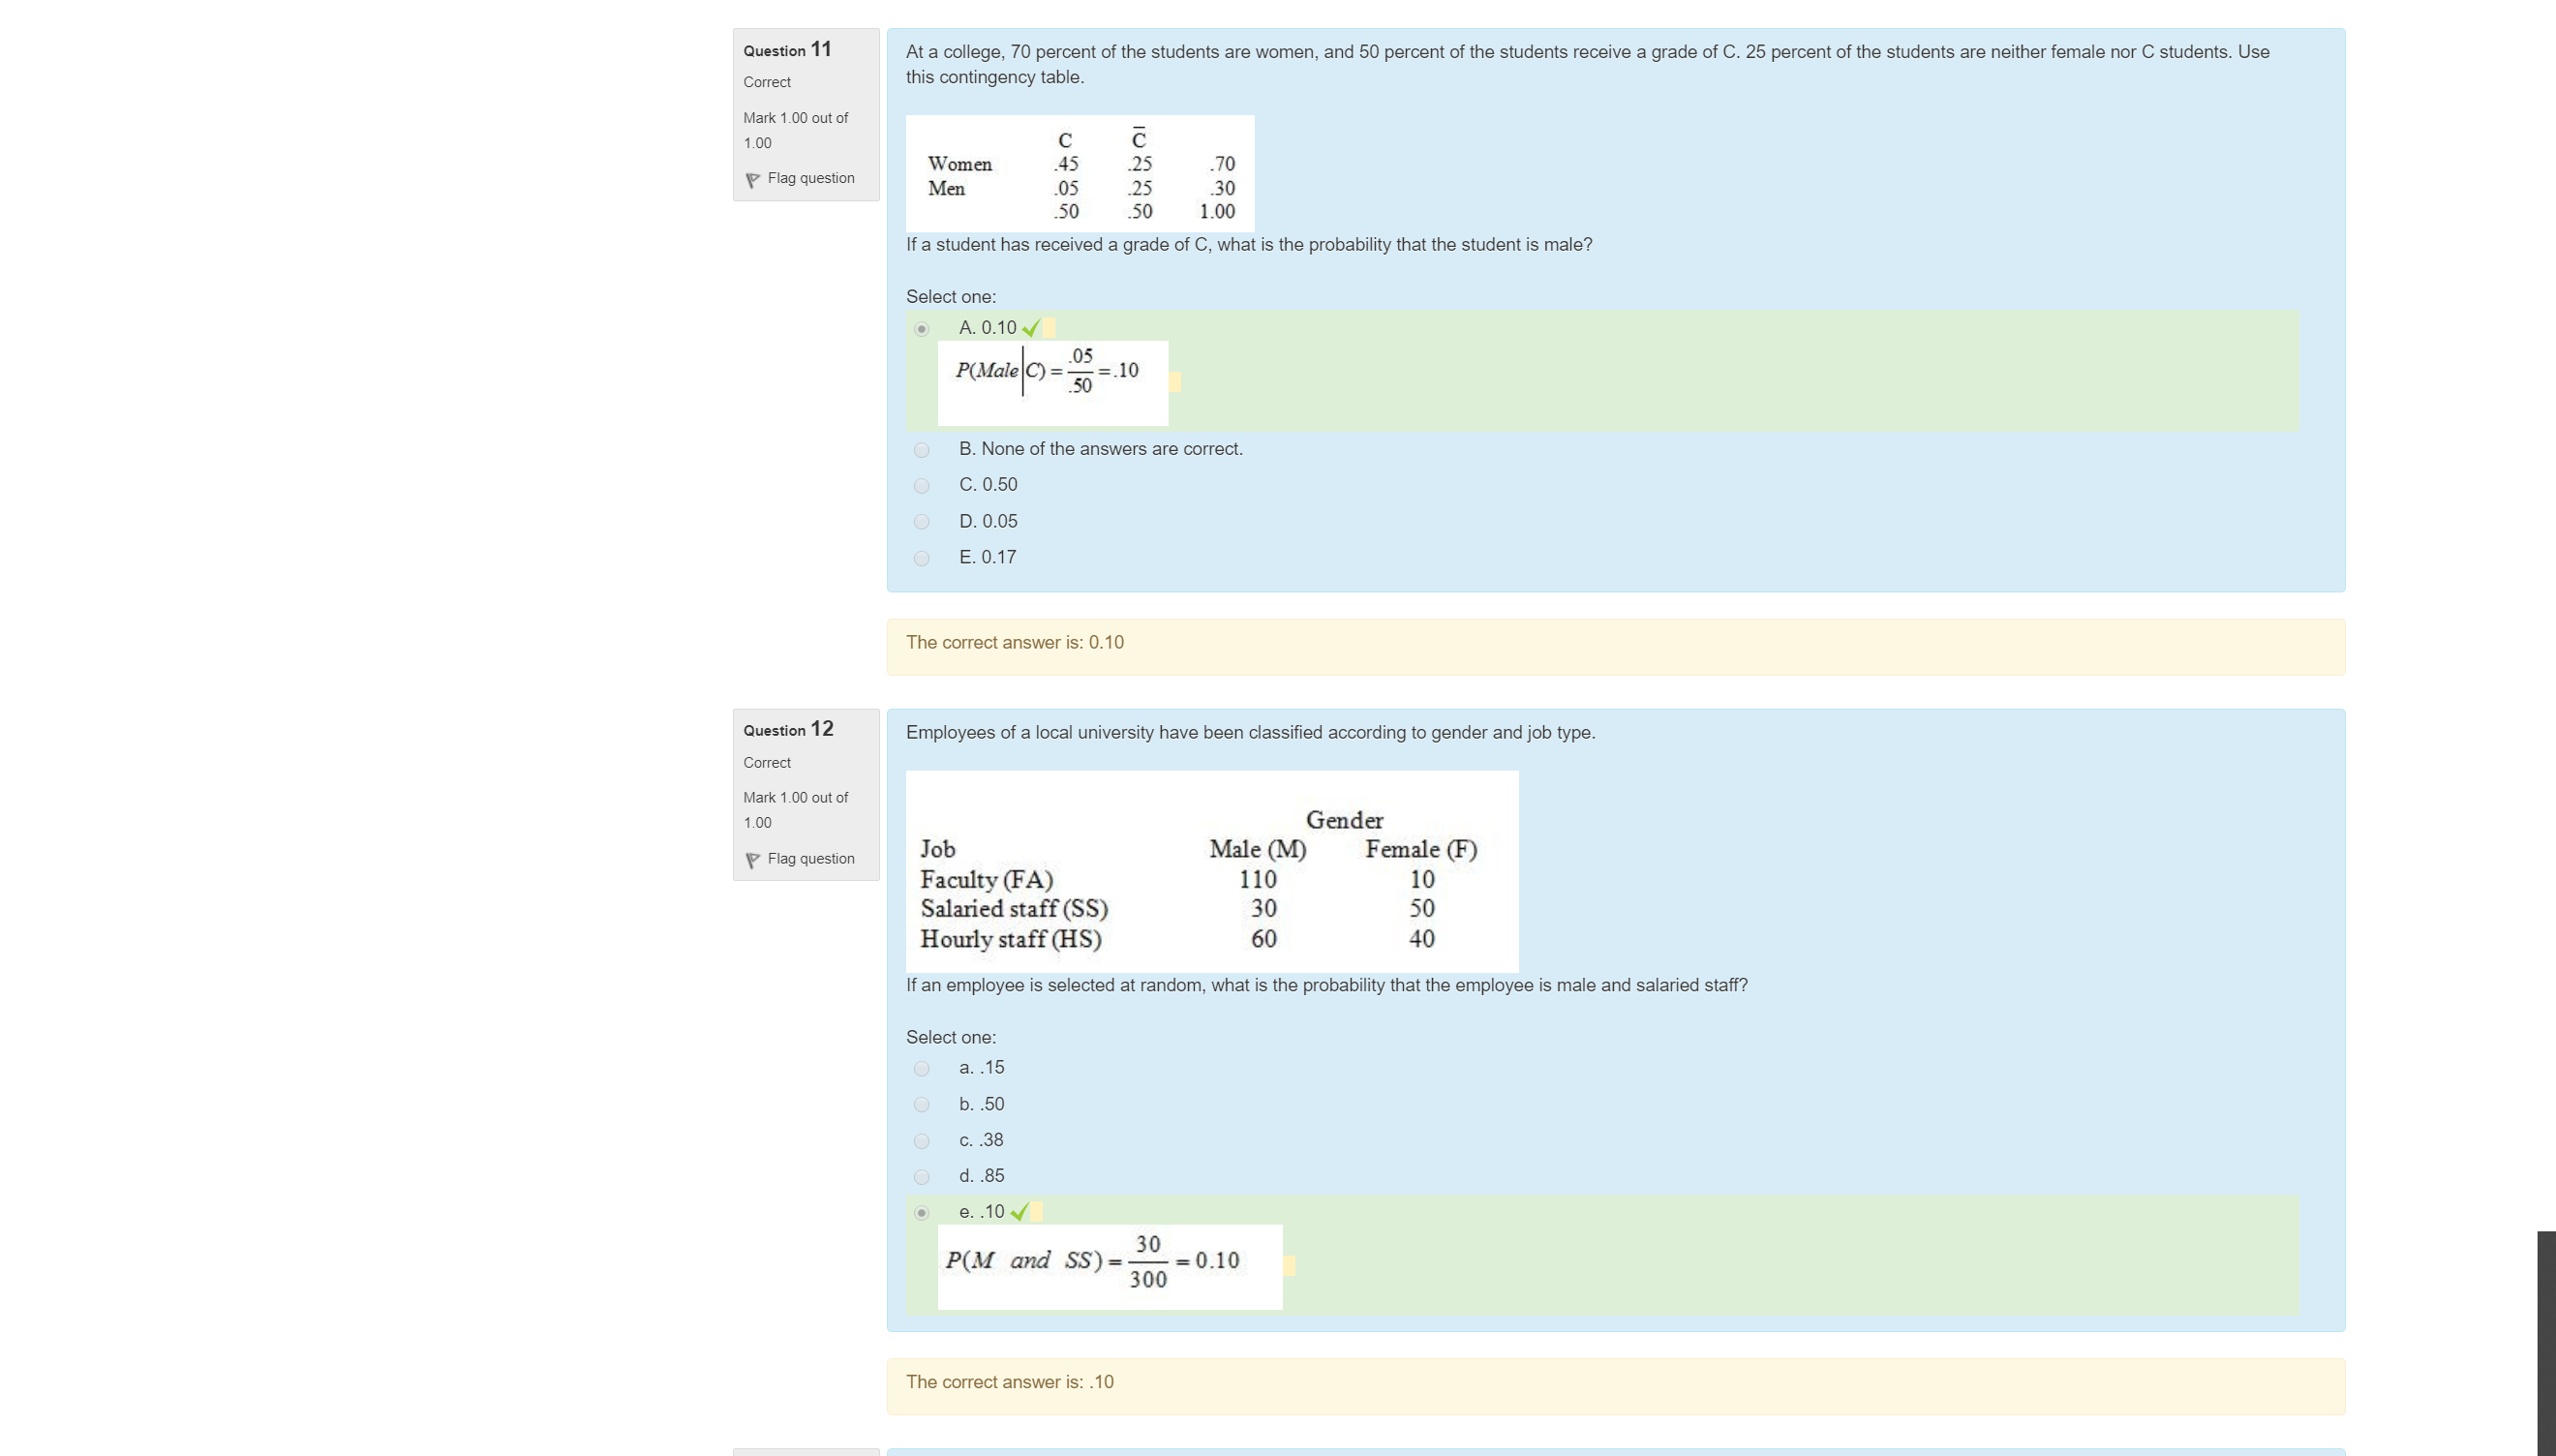Click Flag question link for Question 12

point(810,859)
